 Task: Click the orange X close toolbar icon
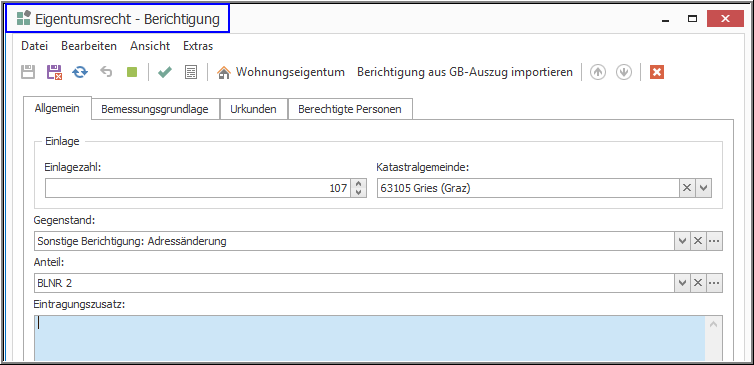click(657, 72)
